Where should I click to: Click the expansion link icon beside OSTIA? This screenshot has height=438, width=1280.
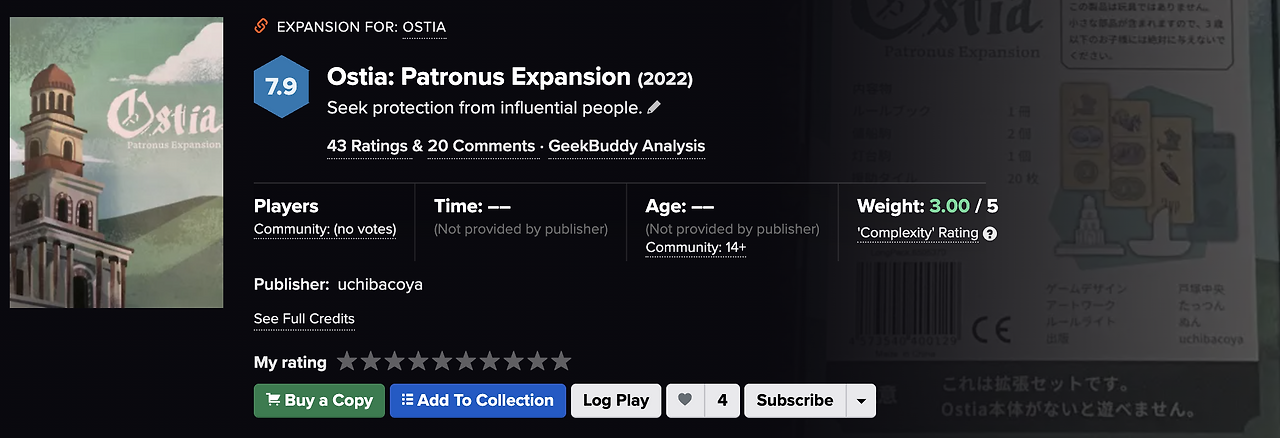click(x=262, y=26)
